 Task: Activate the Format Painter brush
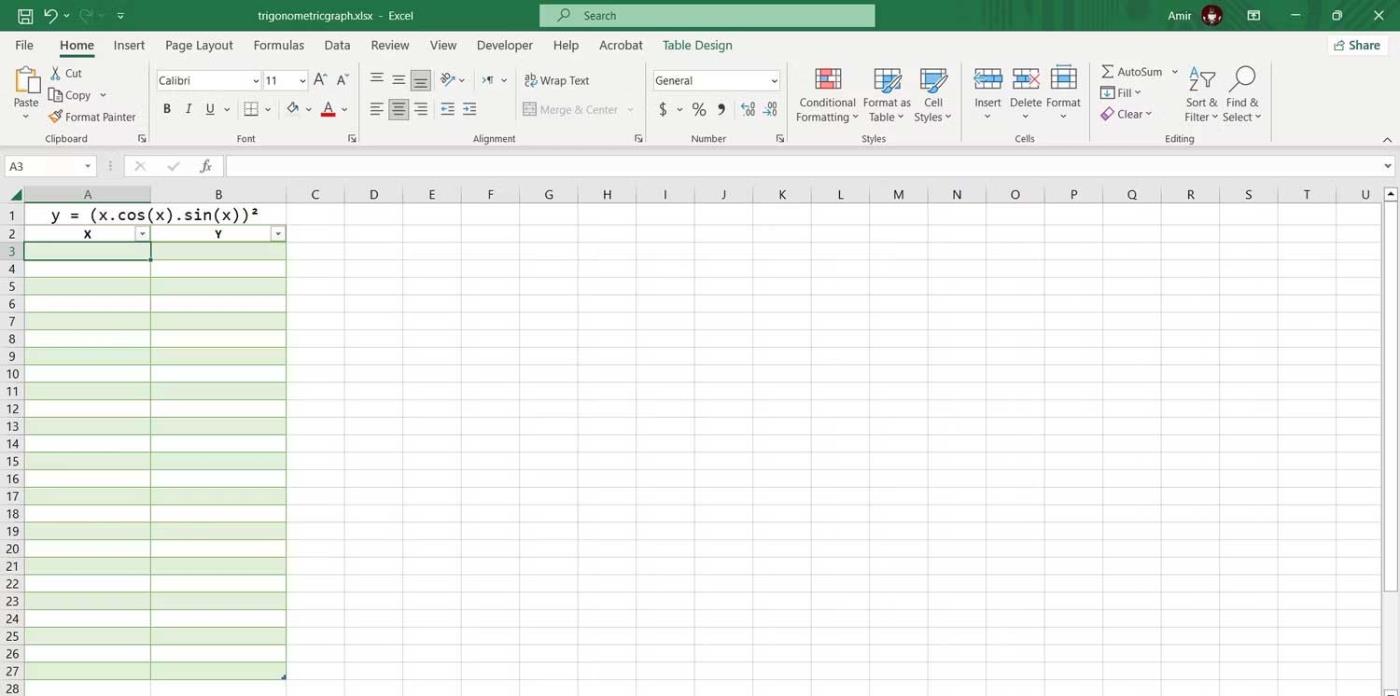[92, 117]
